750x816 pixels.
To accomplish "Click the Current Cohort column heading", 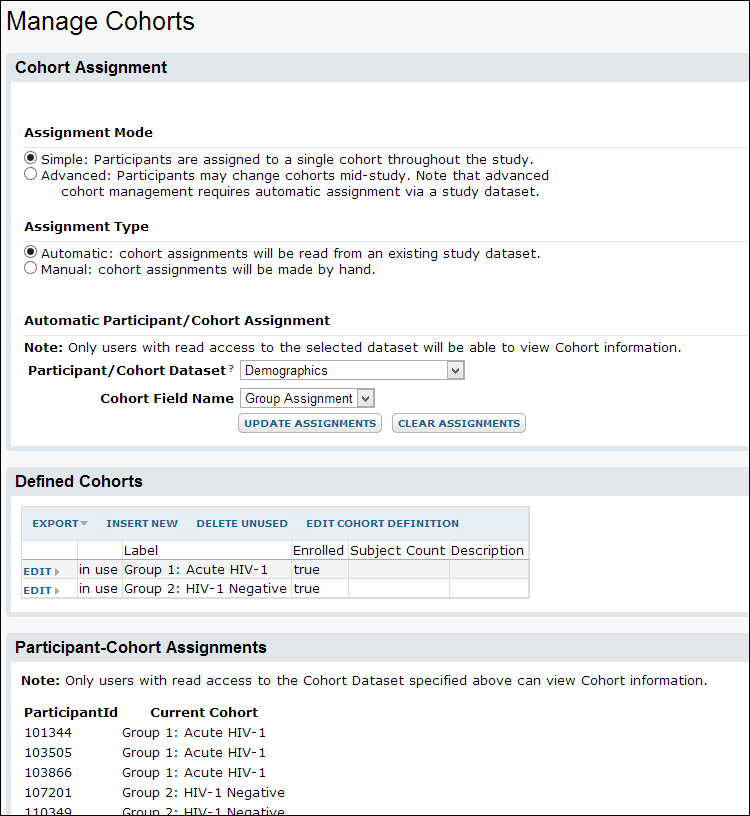I will click(204, 712).
